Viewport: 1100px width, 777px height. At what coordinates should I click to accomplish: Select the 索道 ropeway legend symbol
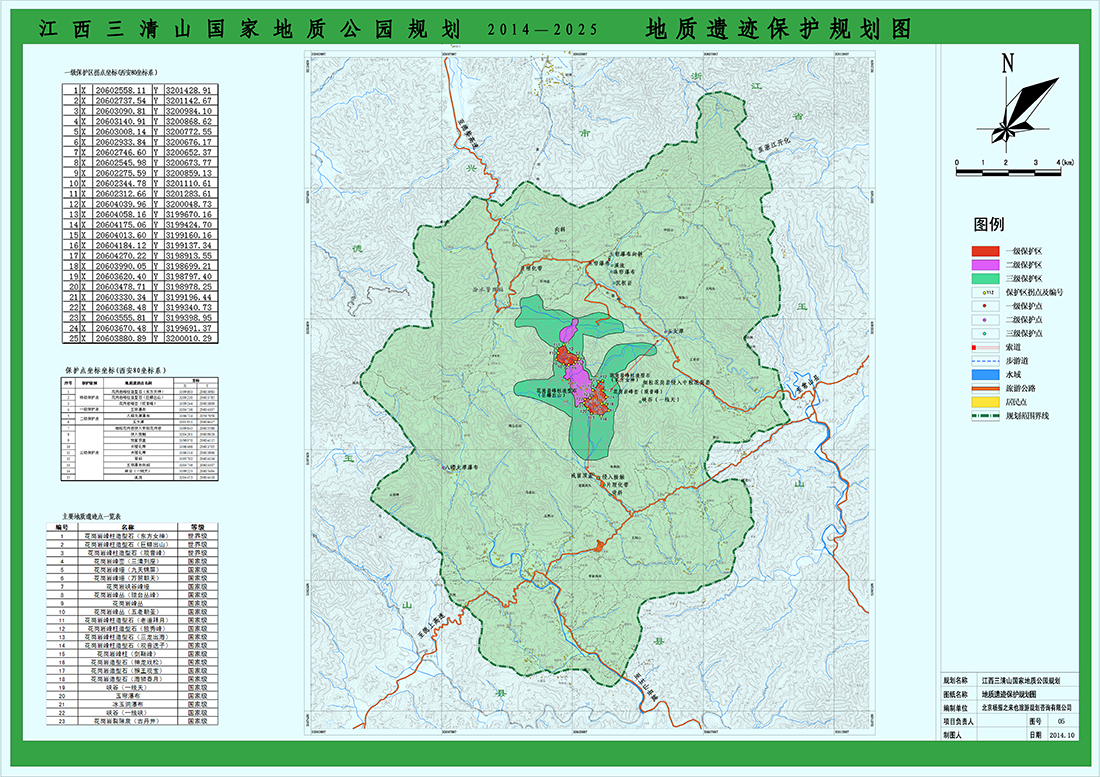click(984, 346)
